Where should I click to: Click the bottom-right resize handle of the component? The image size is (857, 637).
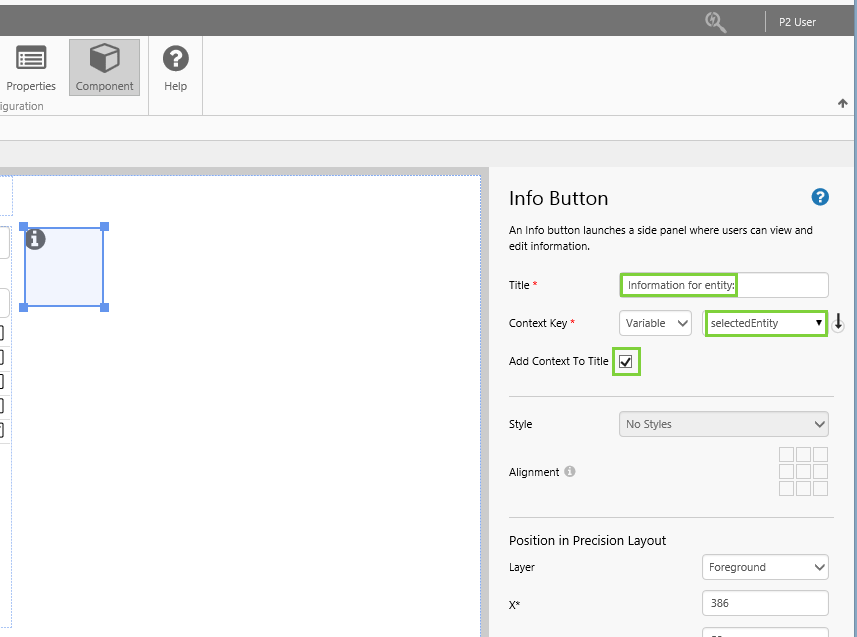pos(105,307)
